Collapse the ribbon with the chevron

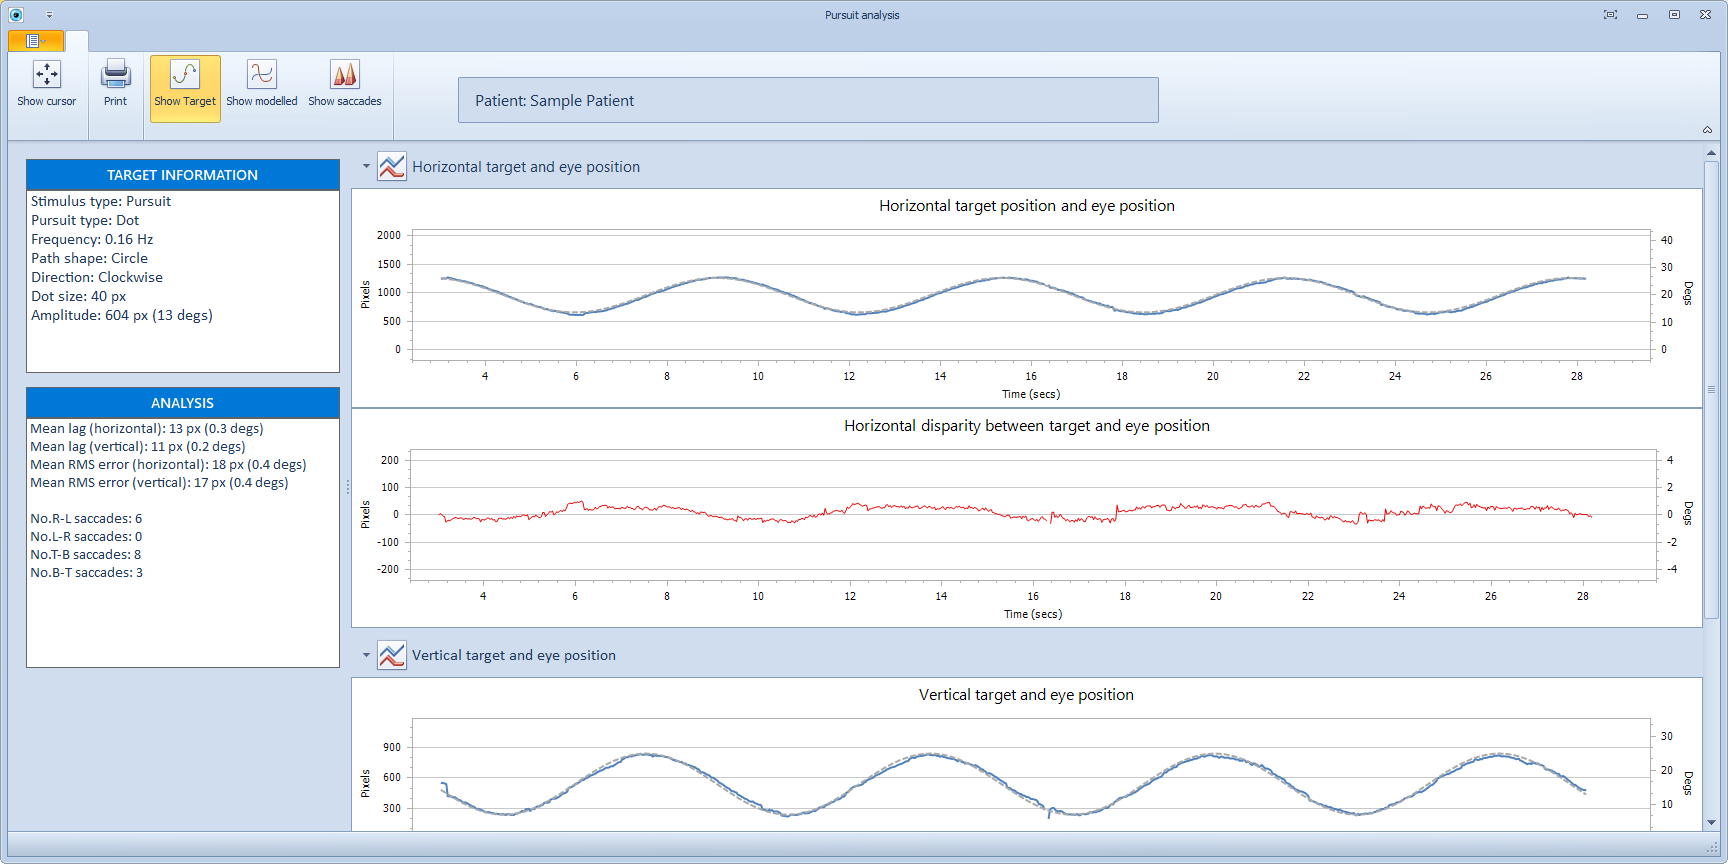[x=1707, y=130]
